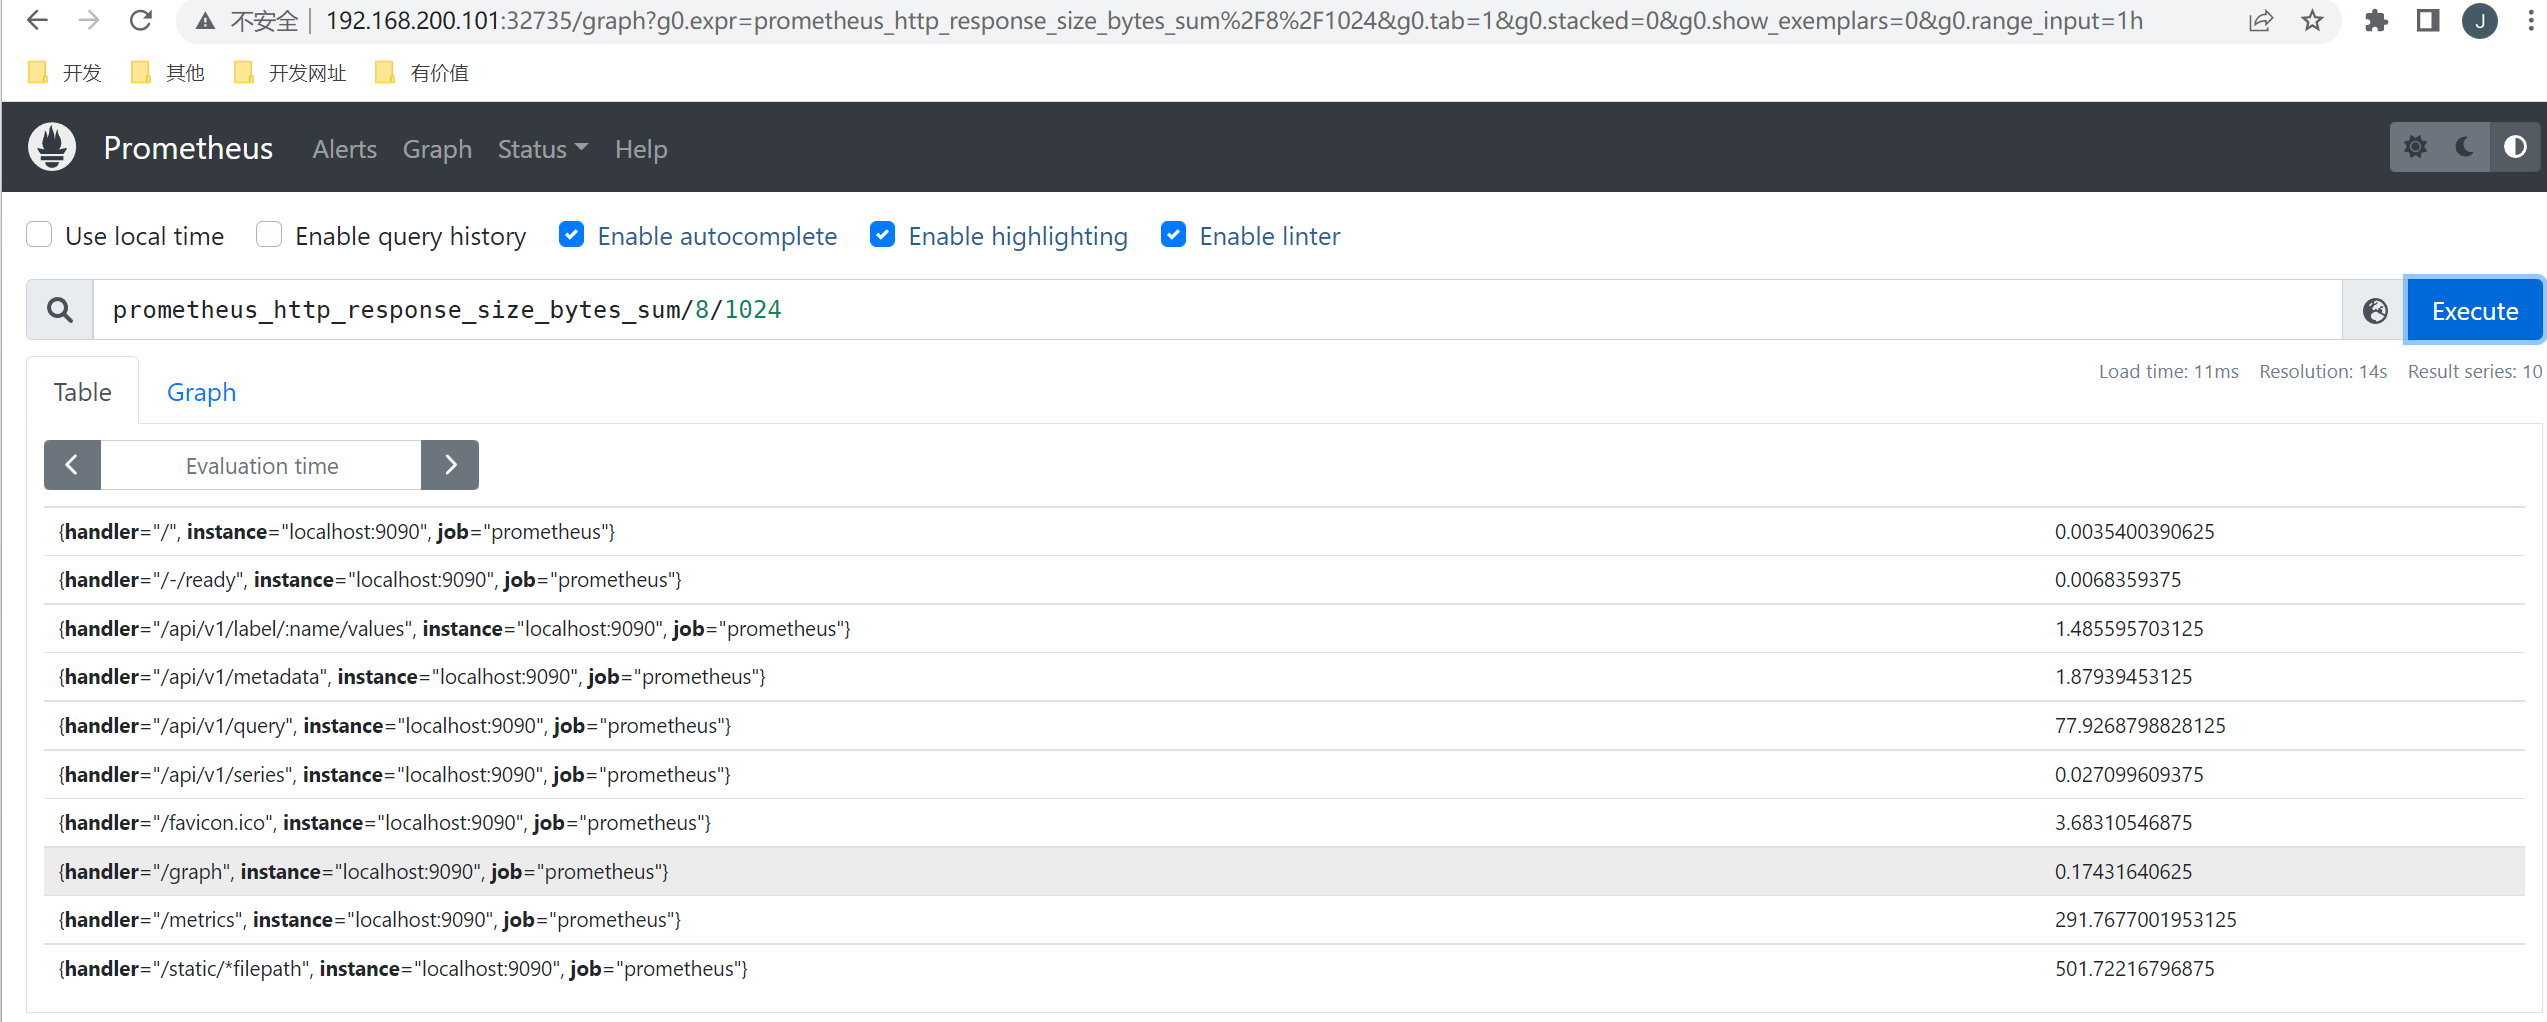Image resolution: width=2547 pixels, height=1022 pixels.
Task: Click the value 0.0035400390625
Action: (2134, 532)
